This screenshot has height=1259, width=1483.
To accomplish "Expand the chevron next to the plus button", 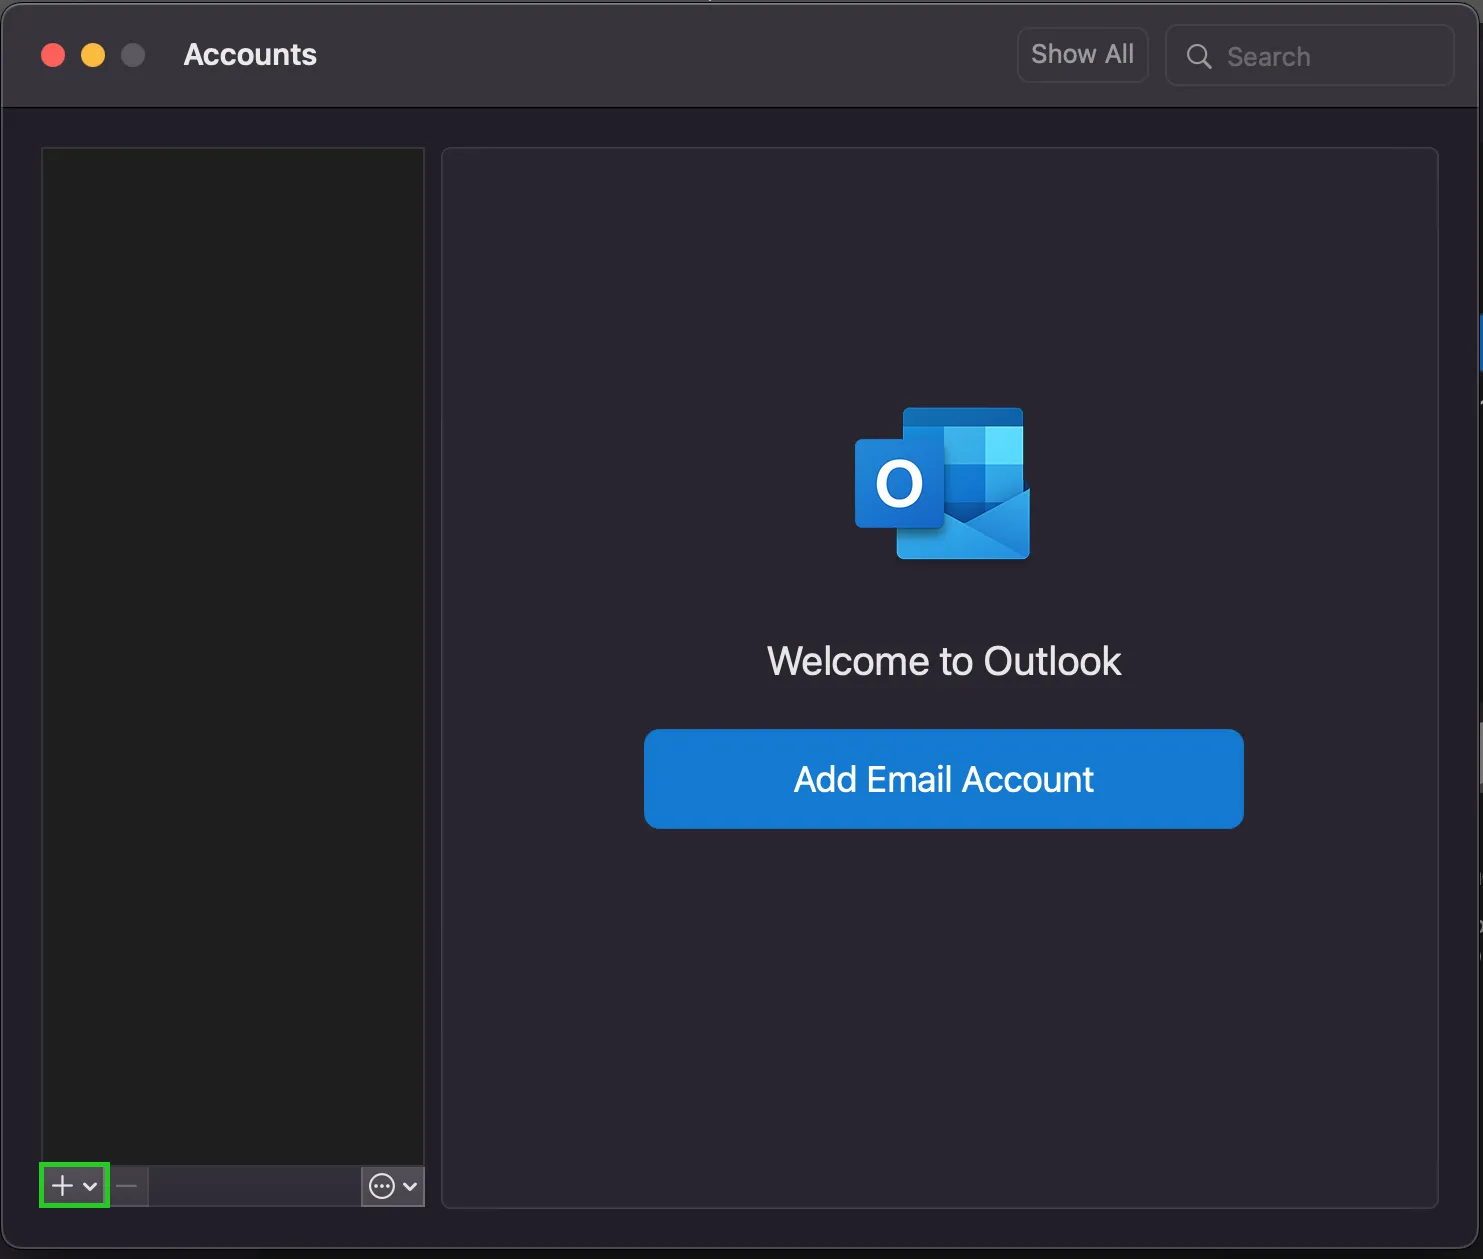I will pos(90,1186).
